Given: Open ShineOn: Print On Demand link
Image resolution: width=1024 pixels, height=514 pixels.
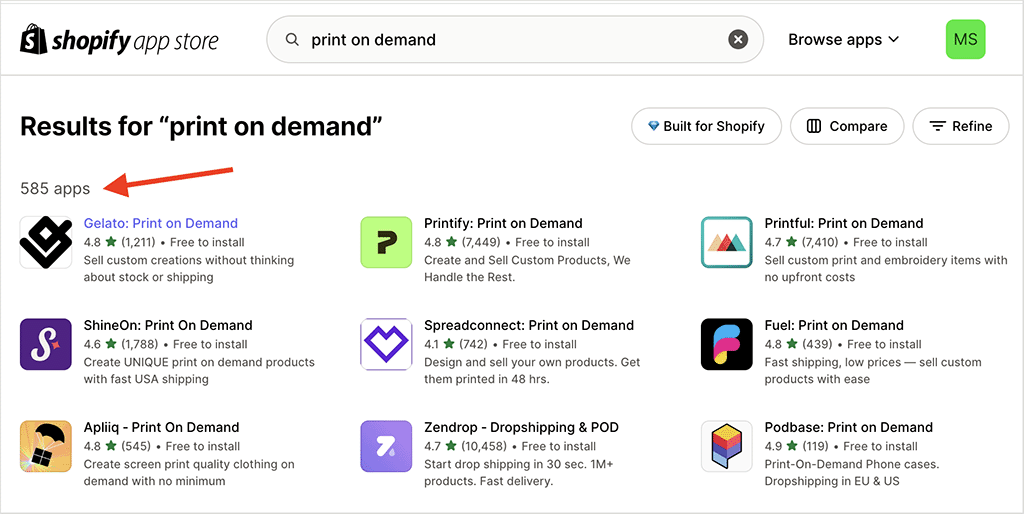Looking at the screenshot, I should click(168, 325).
